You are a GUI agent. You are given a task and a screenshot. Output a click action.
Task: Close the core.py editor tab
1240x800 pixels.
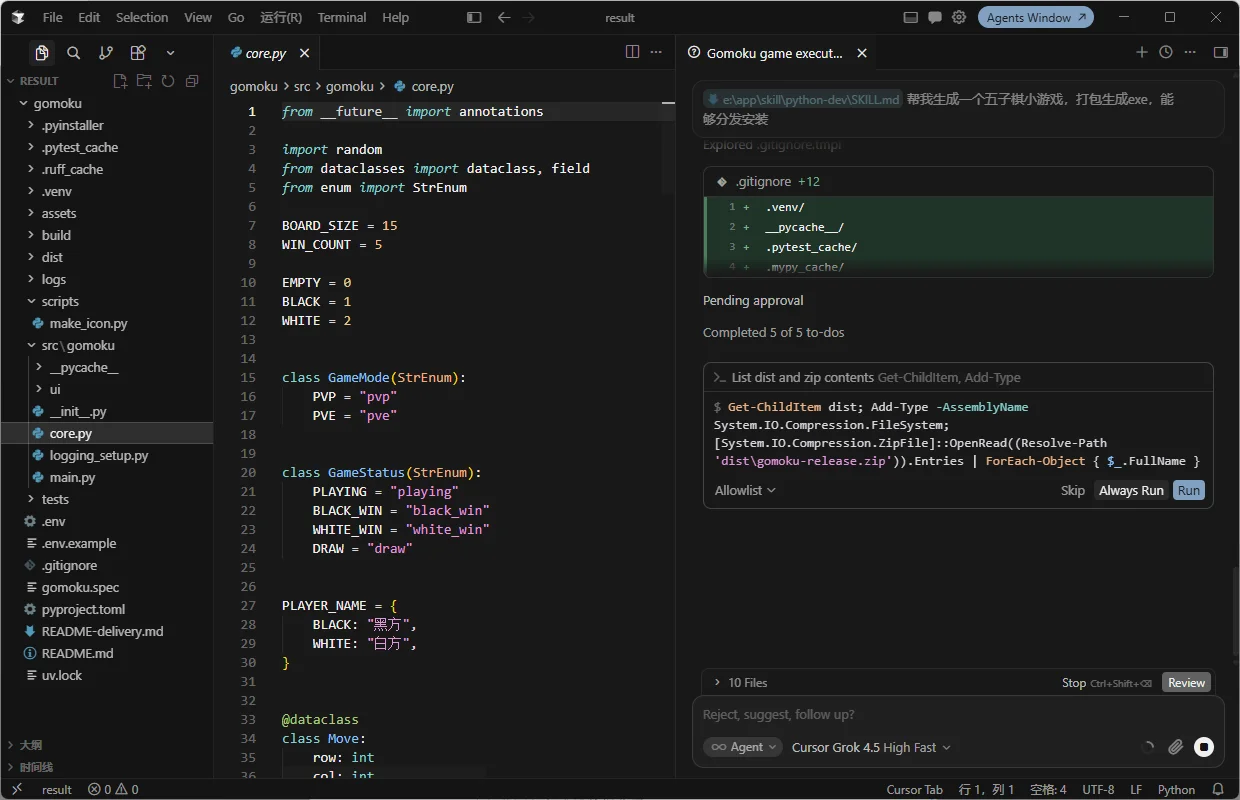tap(305, 53)
